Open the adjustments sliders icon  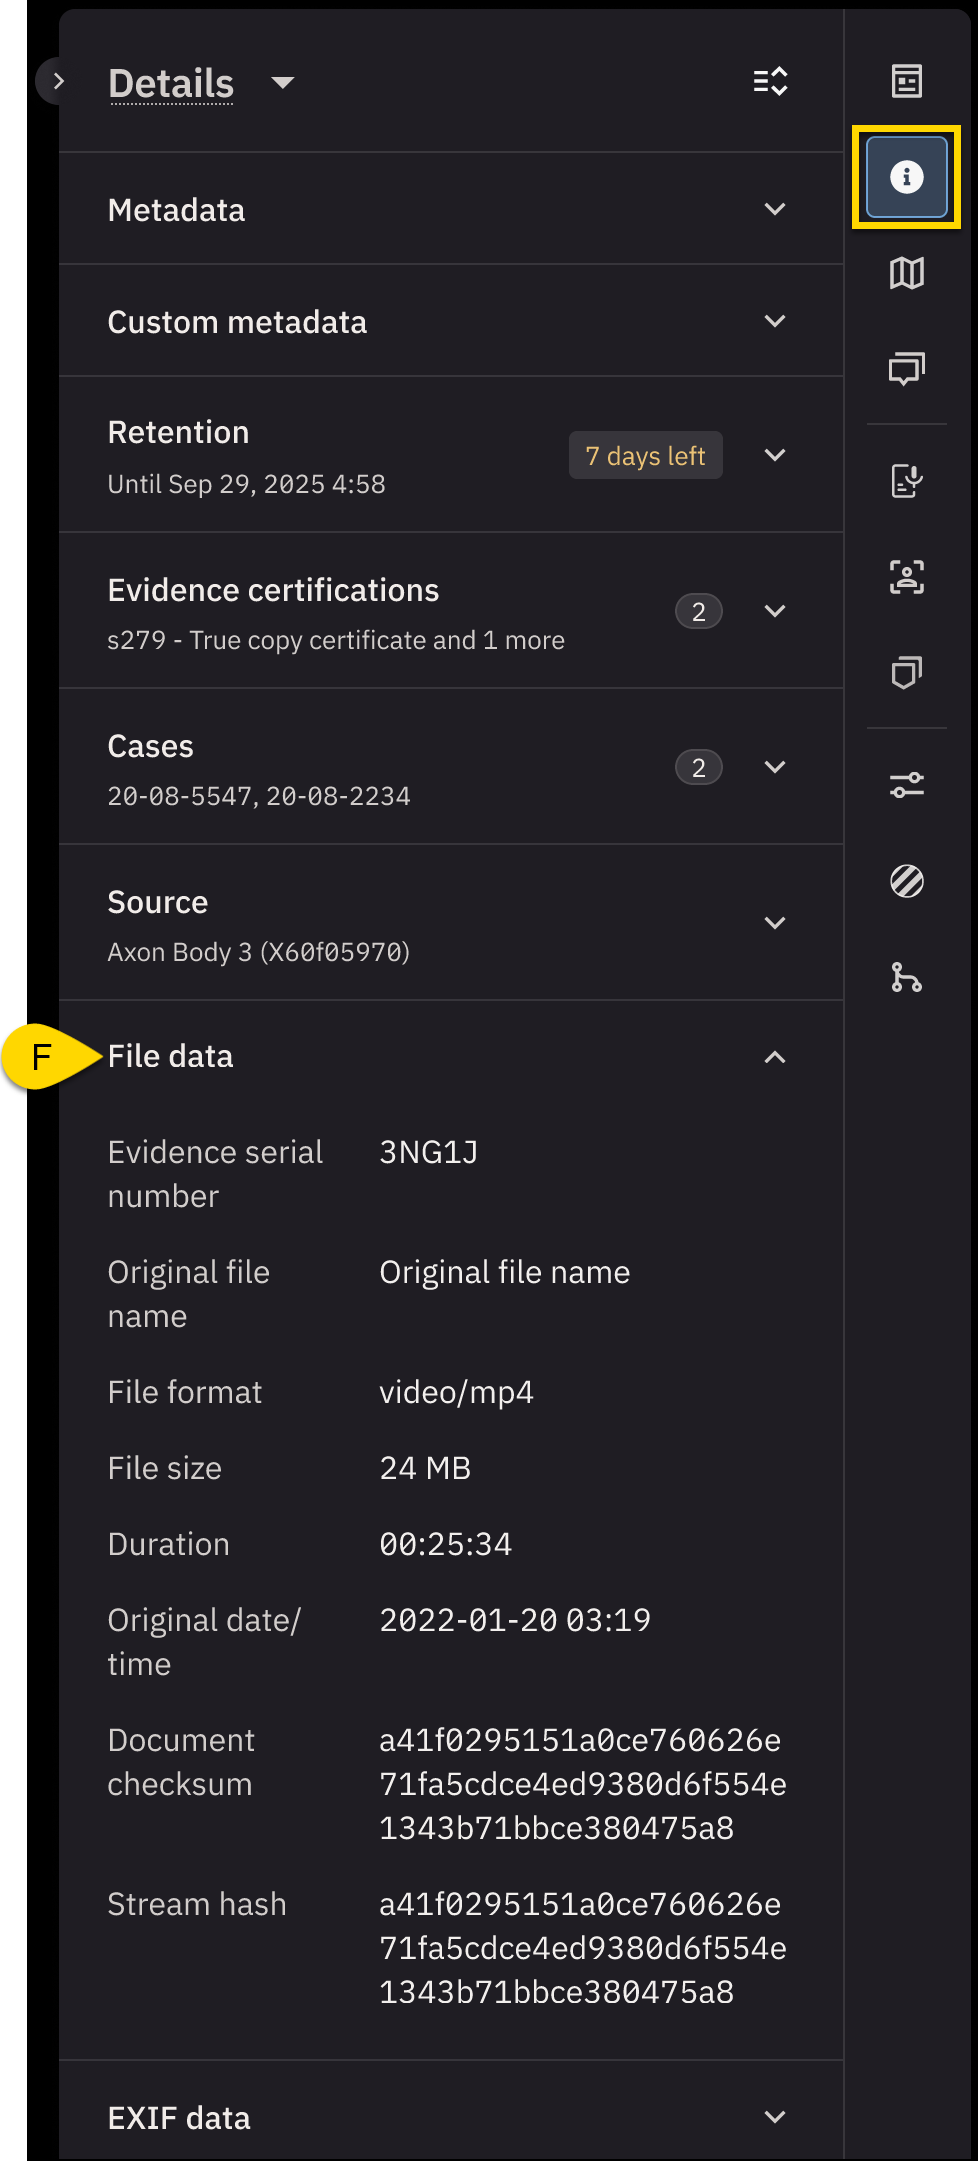coord(906,785)
